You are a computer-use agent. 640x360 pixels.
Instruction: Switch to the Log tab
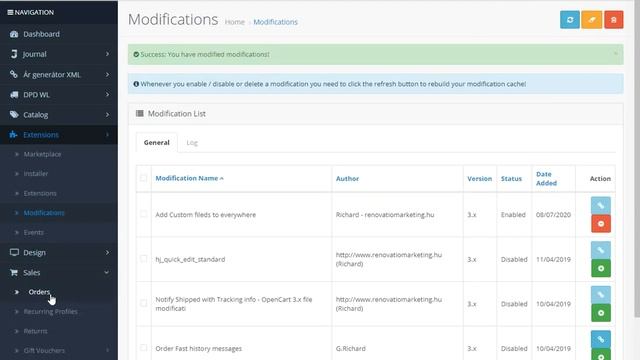(x=192, y=142)
